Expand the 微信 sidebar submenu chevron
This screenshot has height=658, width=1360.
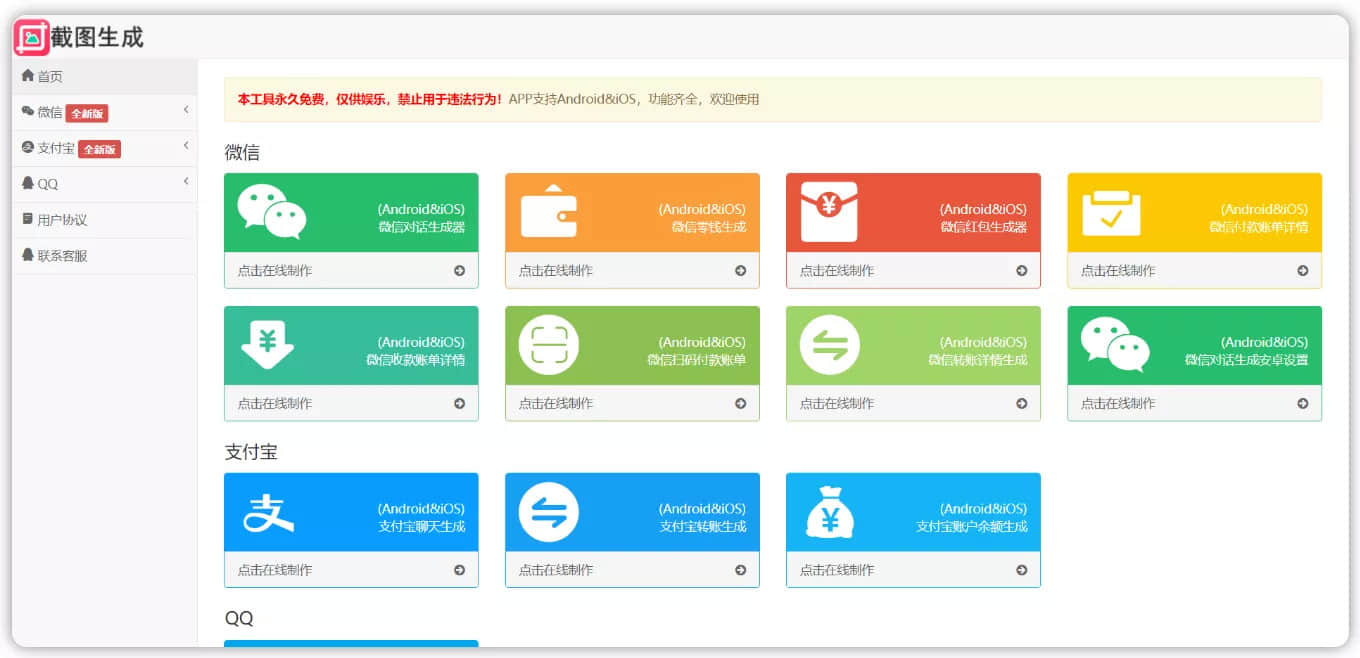click(186, 110)
